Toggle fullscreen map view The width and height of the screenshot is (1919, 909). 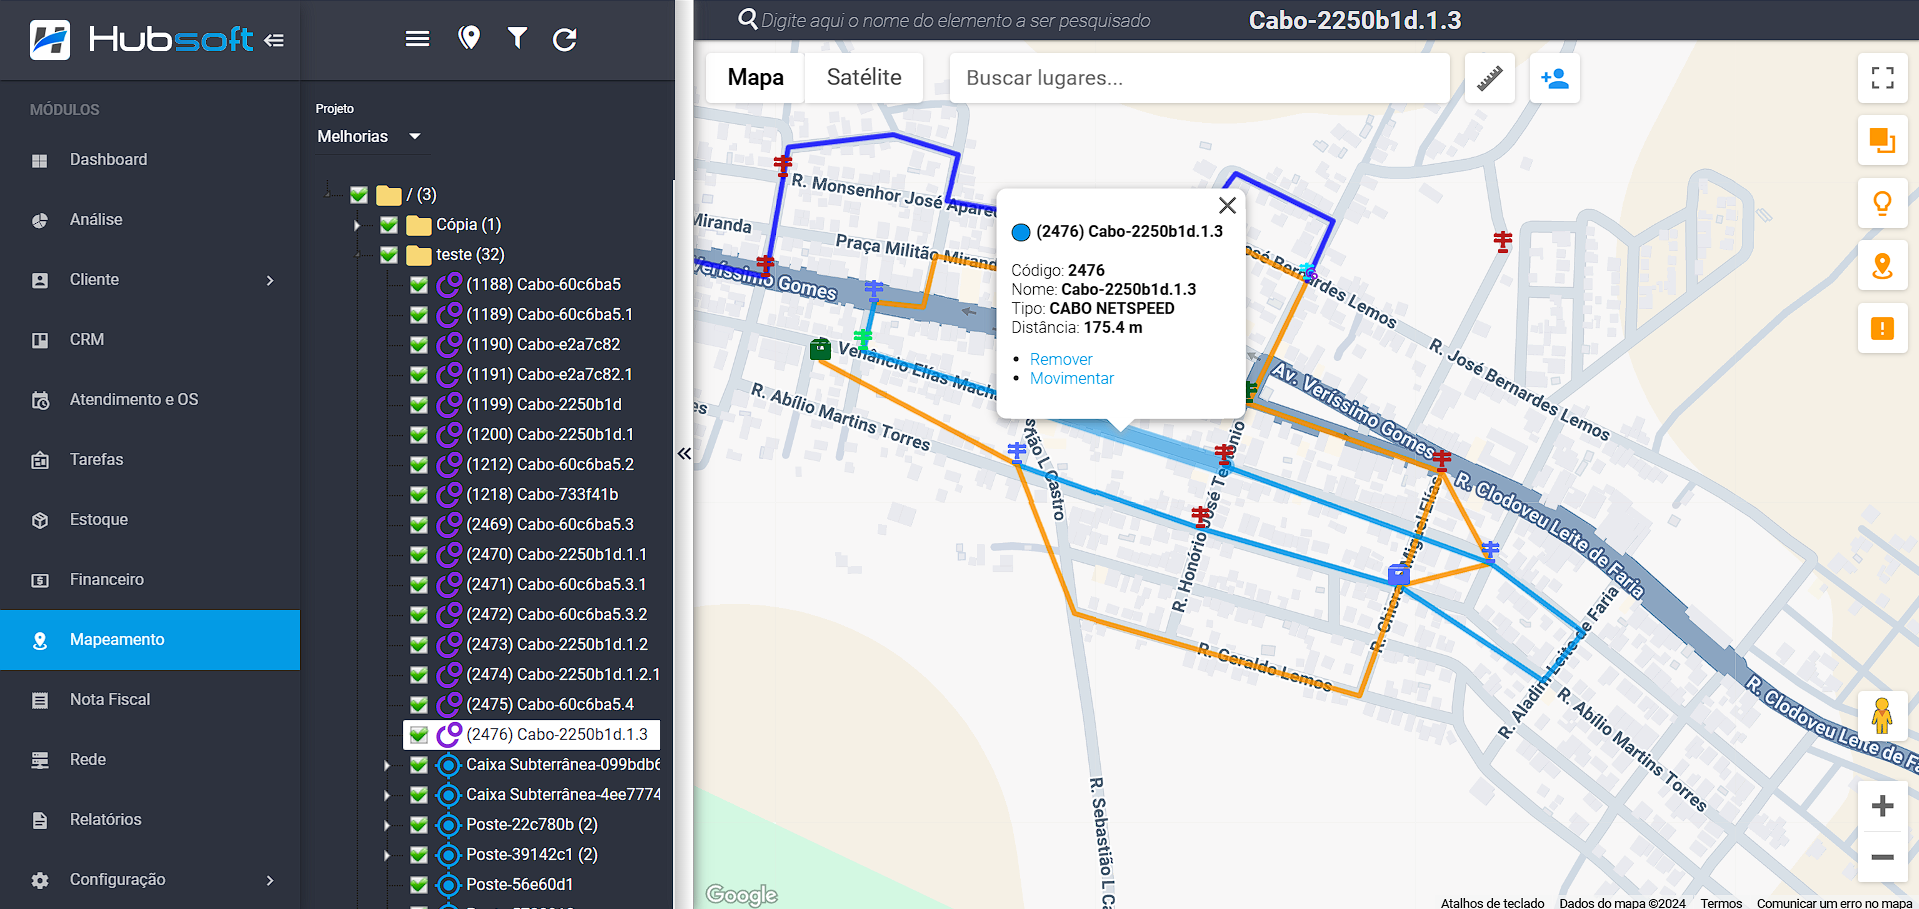coord(1882,78)
